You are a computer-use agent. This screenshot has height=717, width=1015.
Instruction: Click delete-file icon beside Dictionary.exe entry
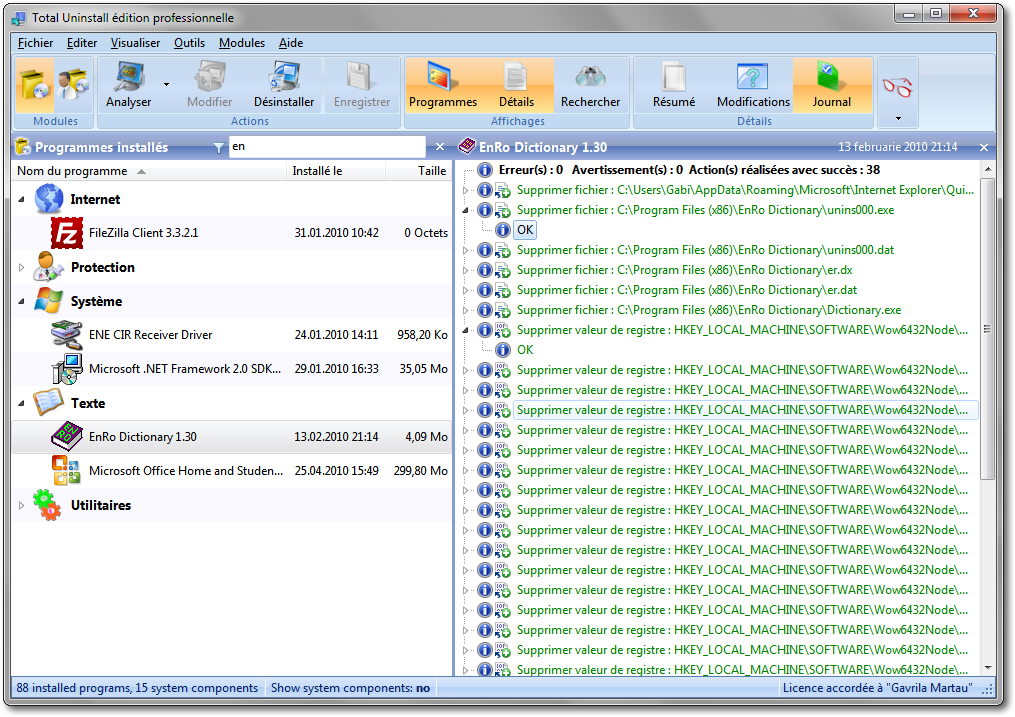pos(503,311)
